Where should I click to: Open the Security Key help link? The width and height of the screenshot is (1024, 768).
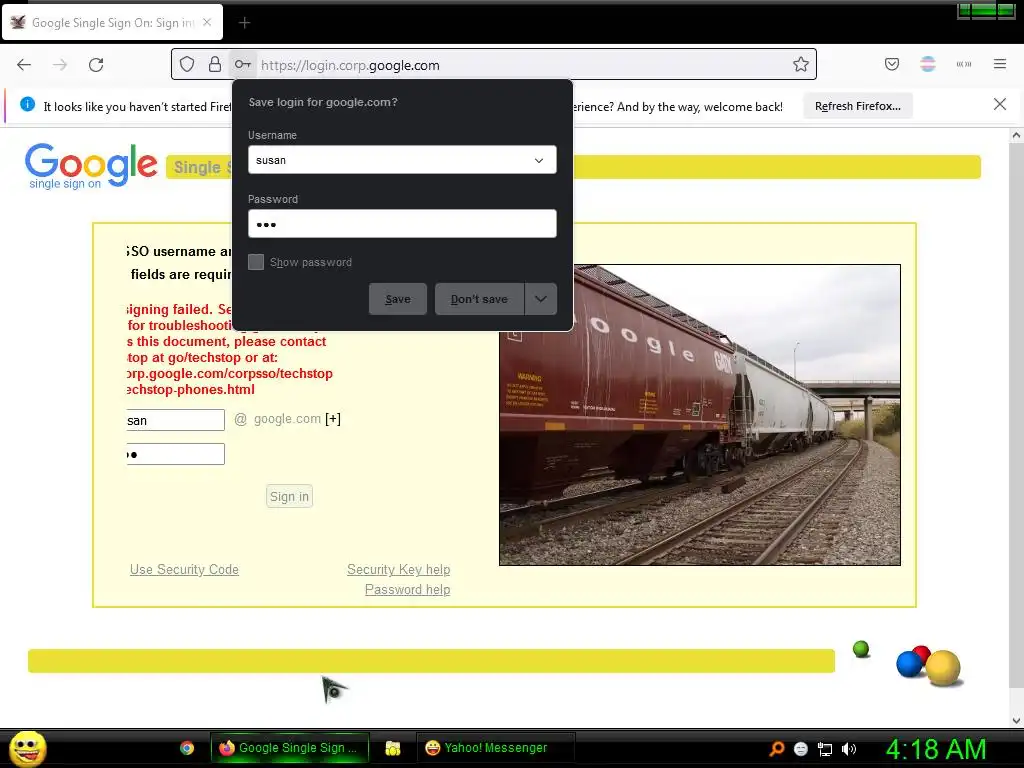point(398,569)
